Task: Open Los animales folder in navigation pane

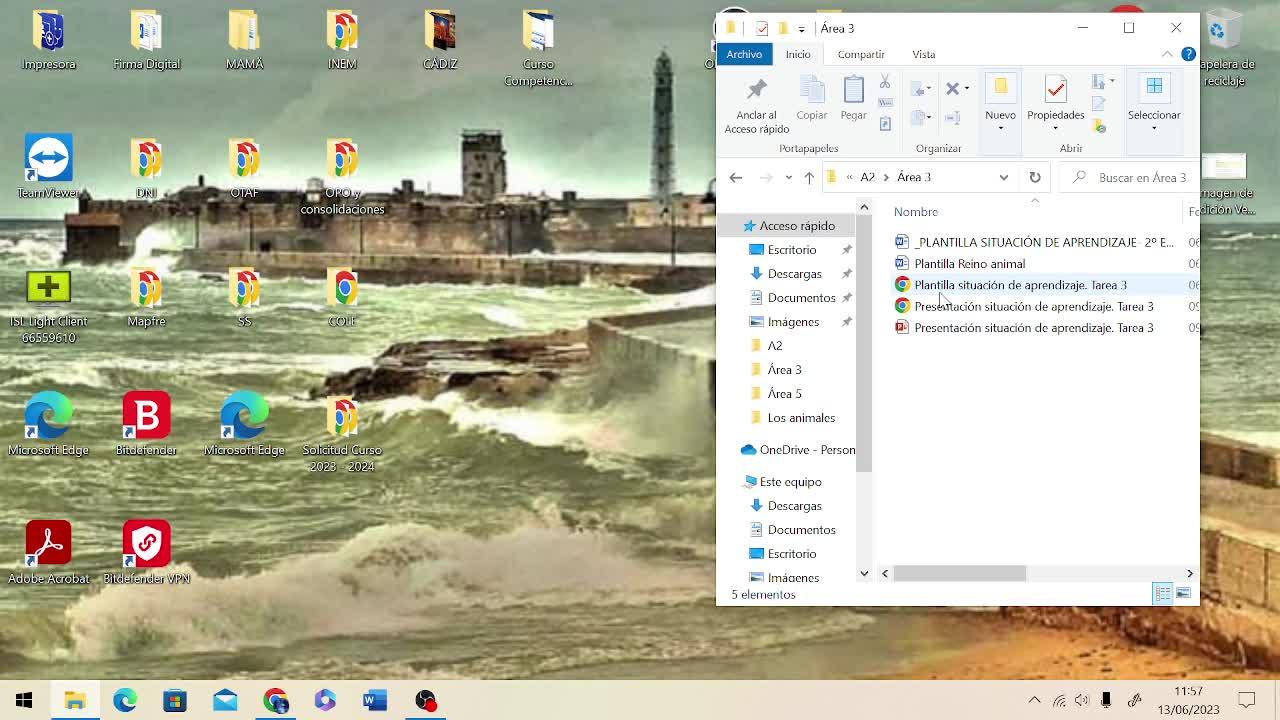Action: pyautogui.click(x=800, y=418)
